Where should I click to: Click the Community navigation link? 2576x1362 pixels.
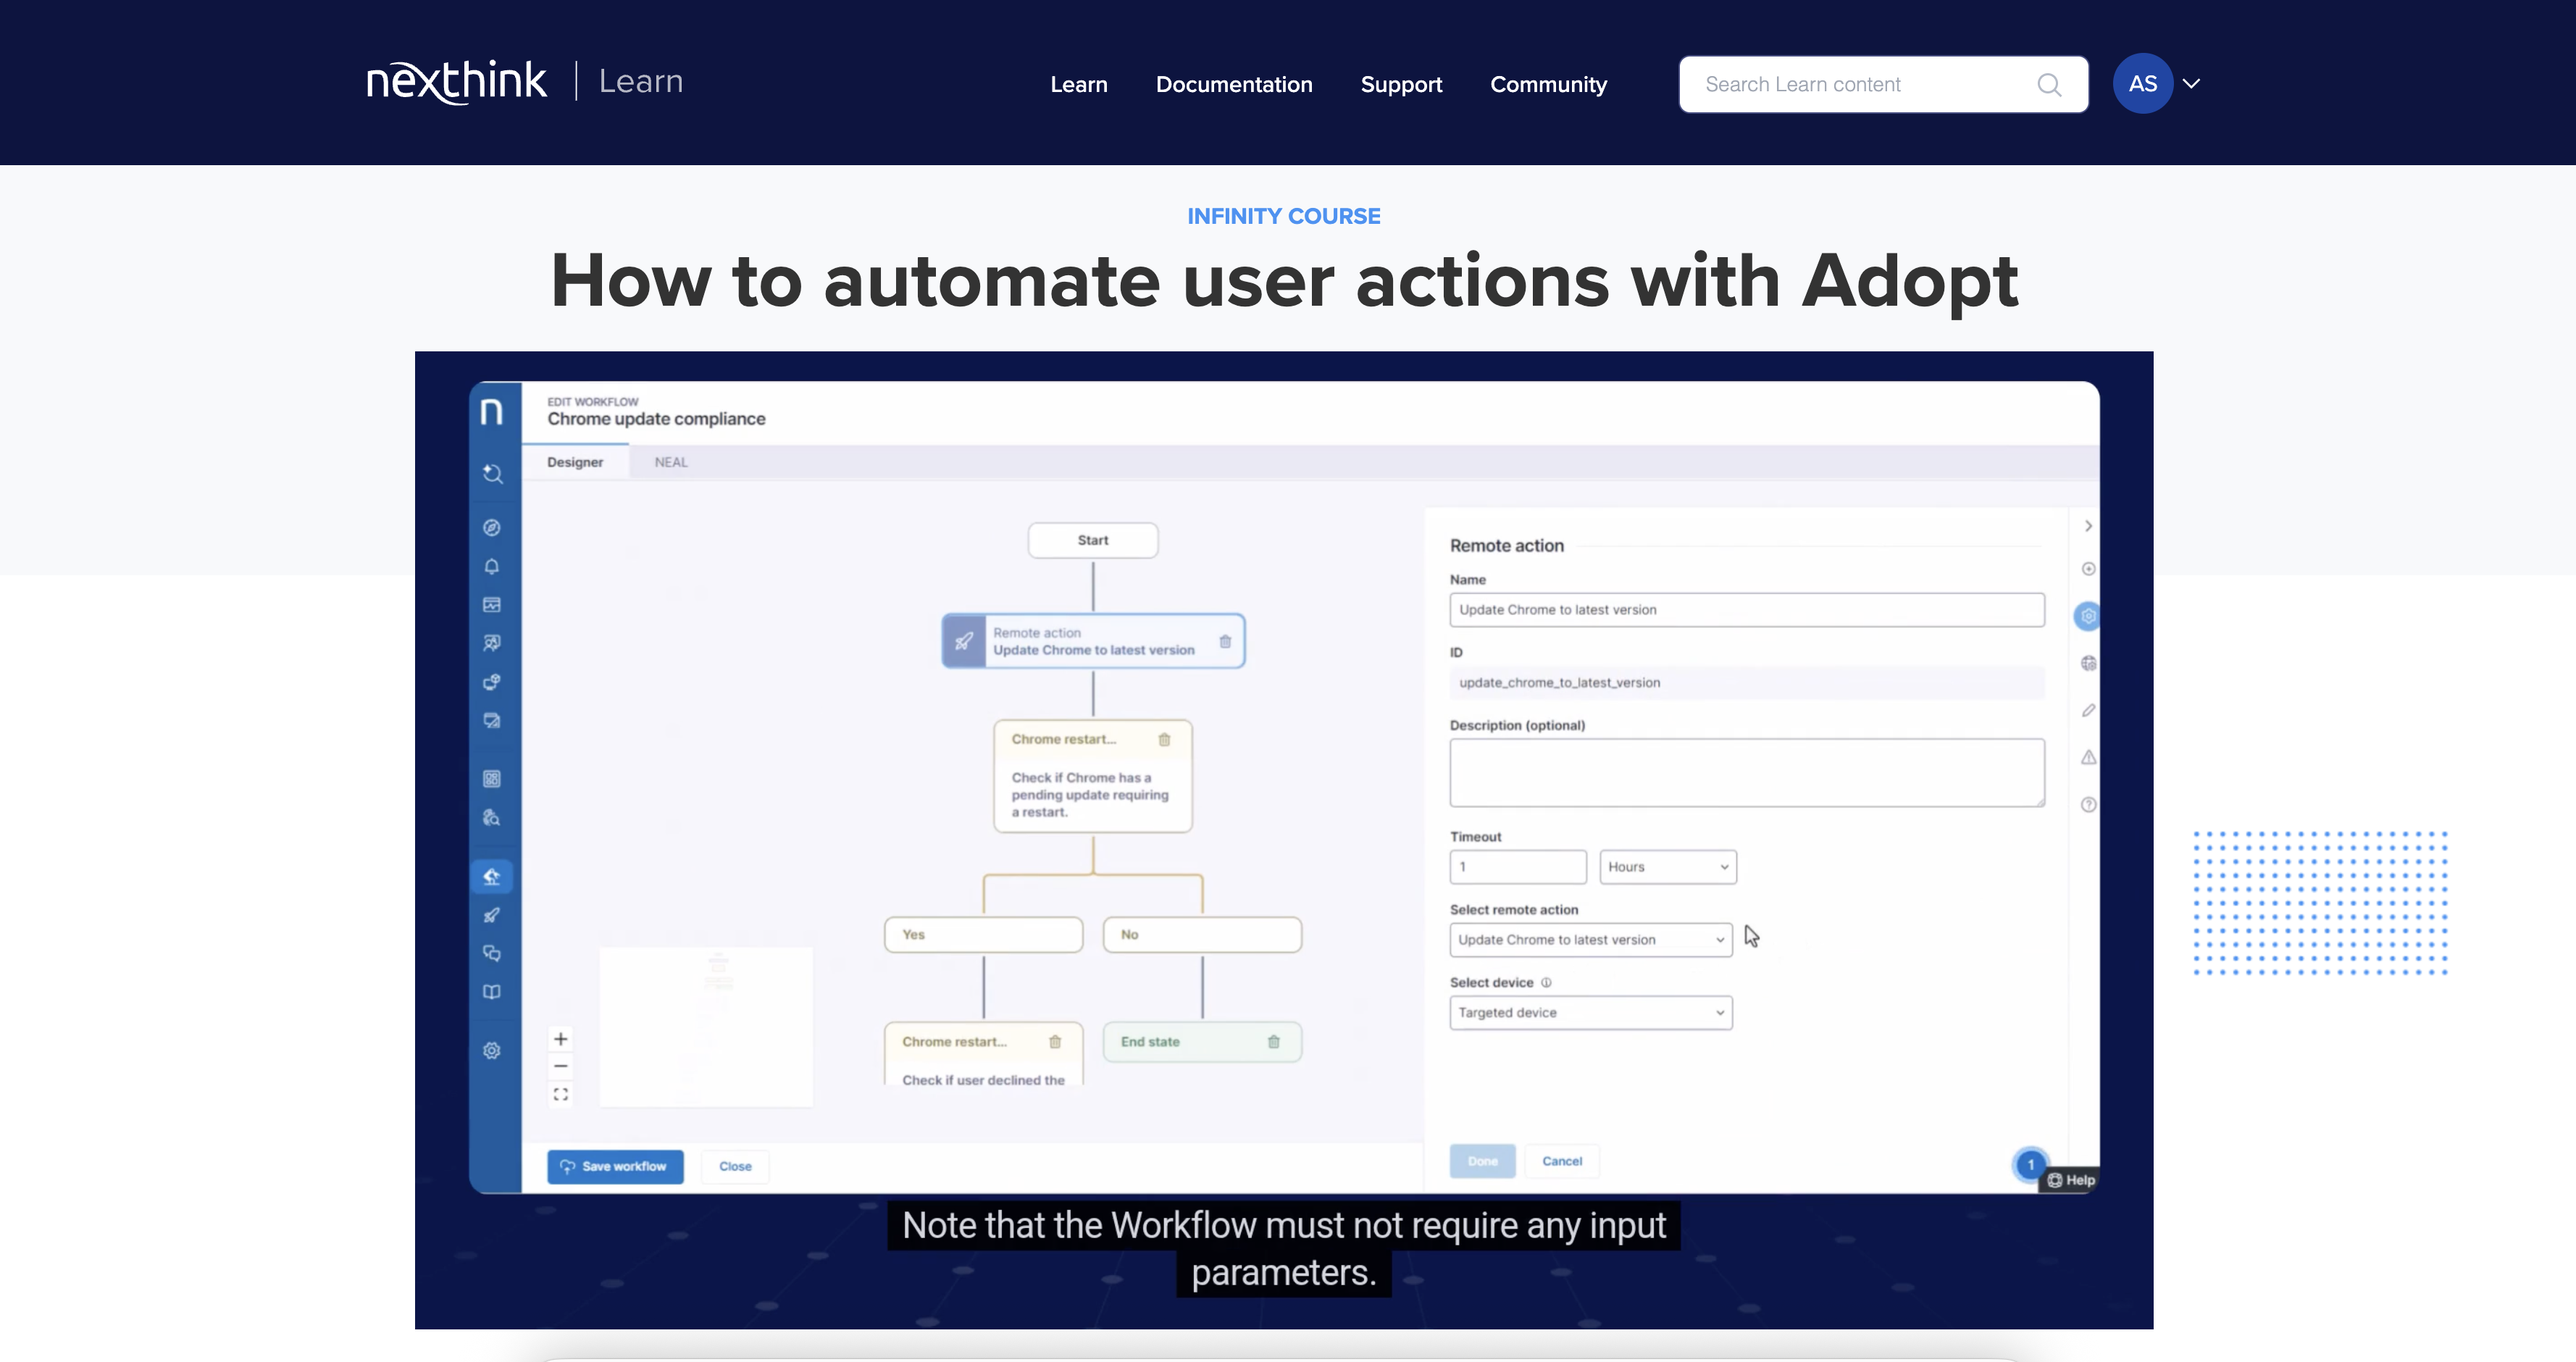[x=1548, y=85]
